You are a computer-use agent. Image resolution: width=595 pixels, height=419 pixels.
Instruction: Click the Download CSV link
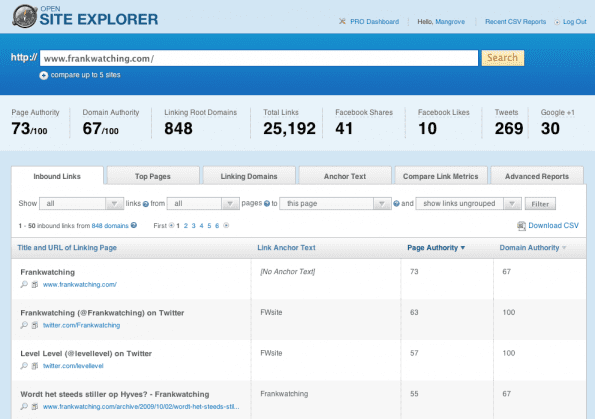click(553, 225)
